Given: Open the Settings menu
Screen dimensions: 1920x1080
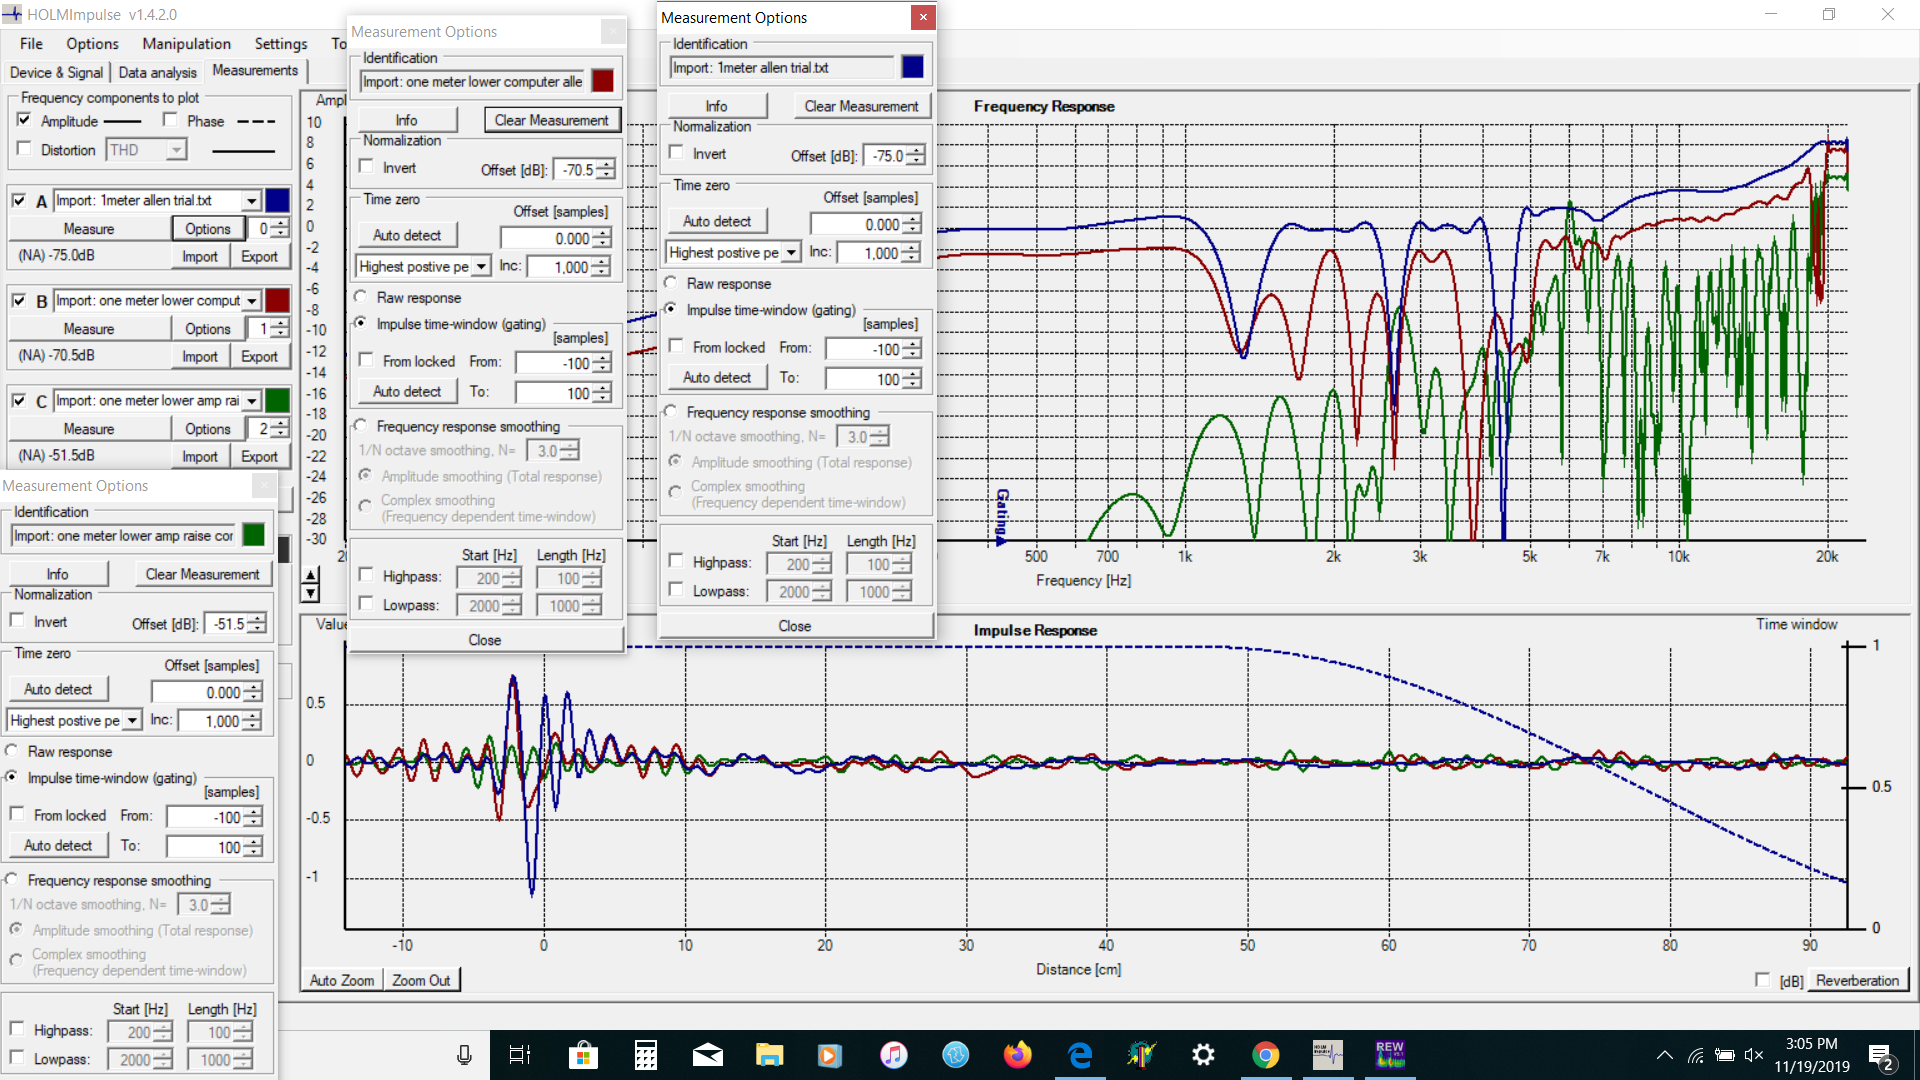Looking at the screenshot, I should coord(281,44).
